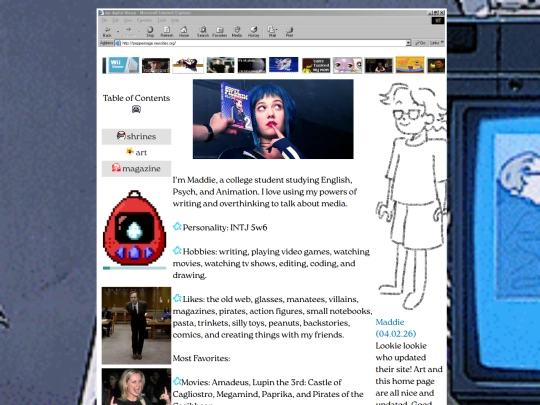Expand the Forward button history arrow
Image resolution: width=540 pixels, height=405 pixels.
coord(139,31)
